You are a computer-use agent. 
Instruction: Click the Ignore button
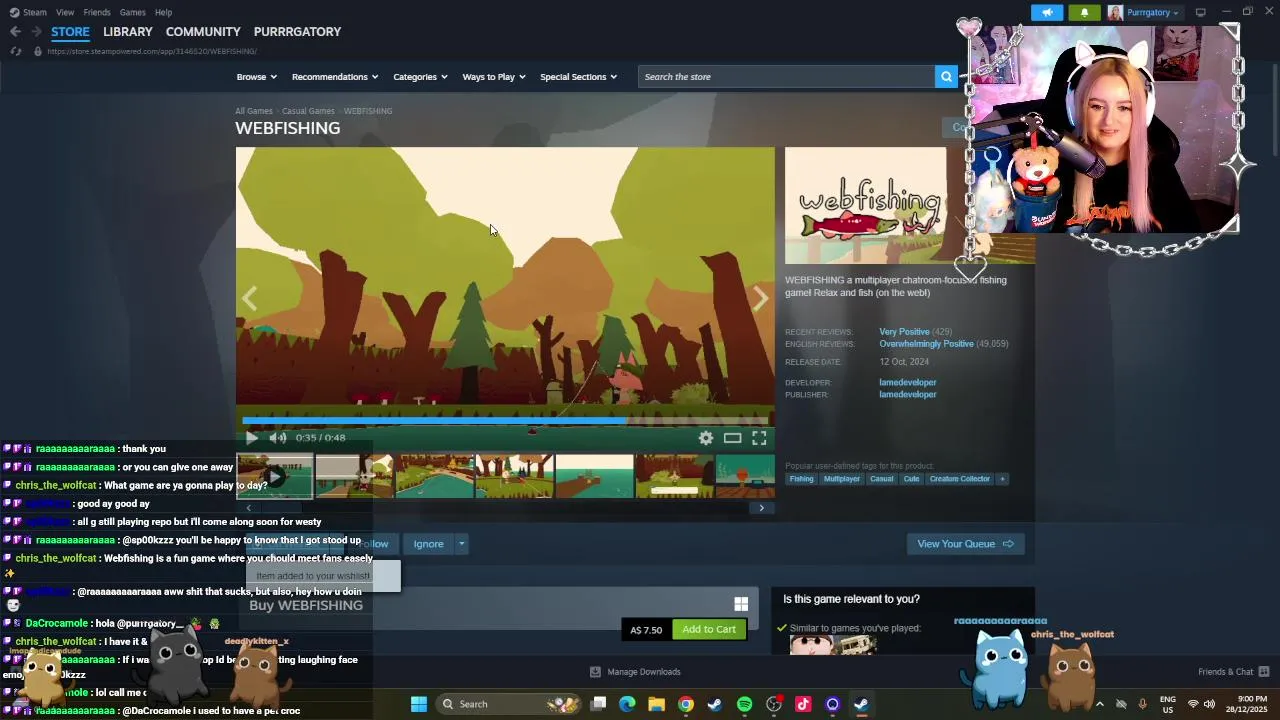[x=428, y=544]
